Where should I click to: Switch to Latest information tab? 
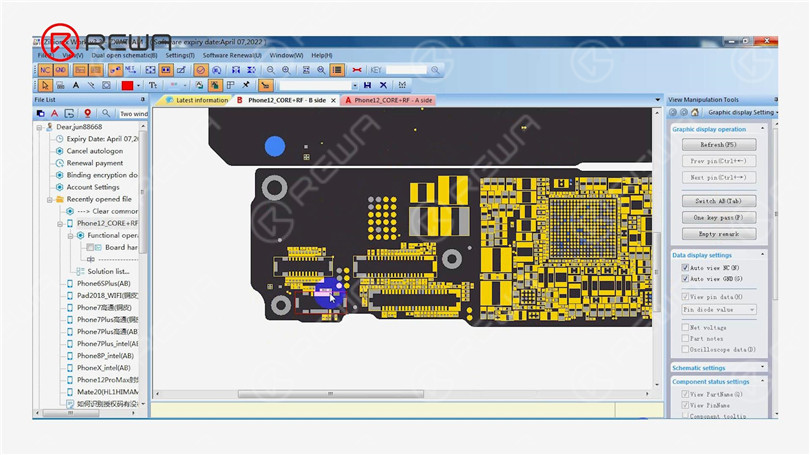tap(197, 100)
